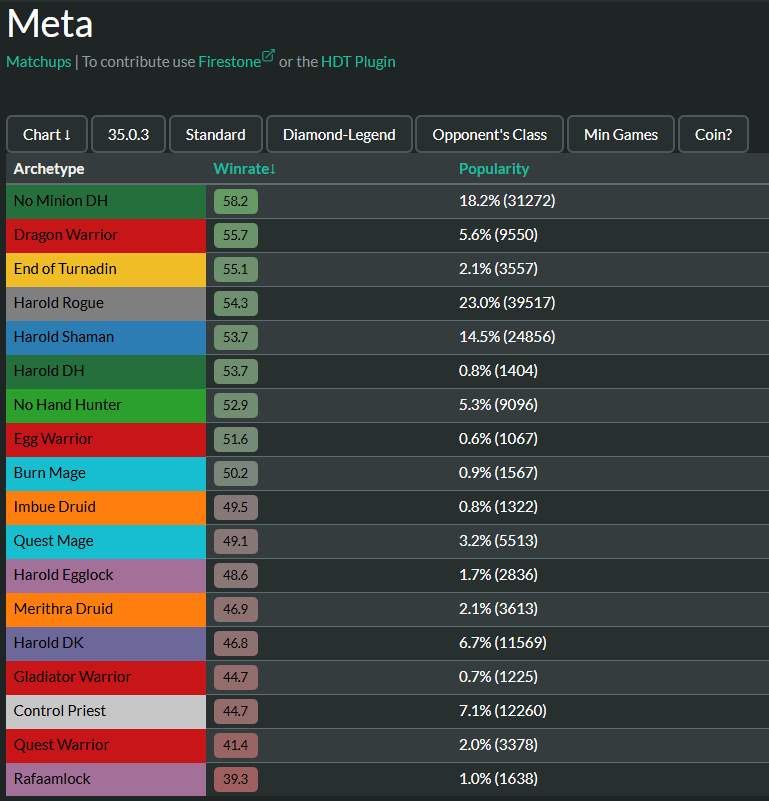Click the 46.8 winrate badge
Screen dimensions: 769x801
pos(236,644)
